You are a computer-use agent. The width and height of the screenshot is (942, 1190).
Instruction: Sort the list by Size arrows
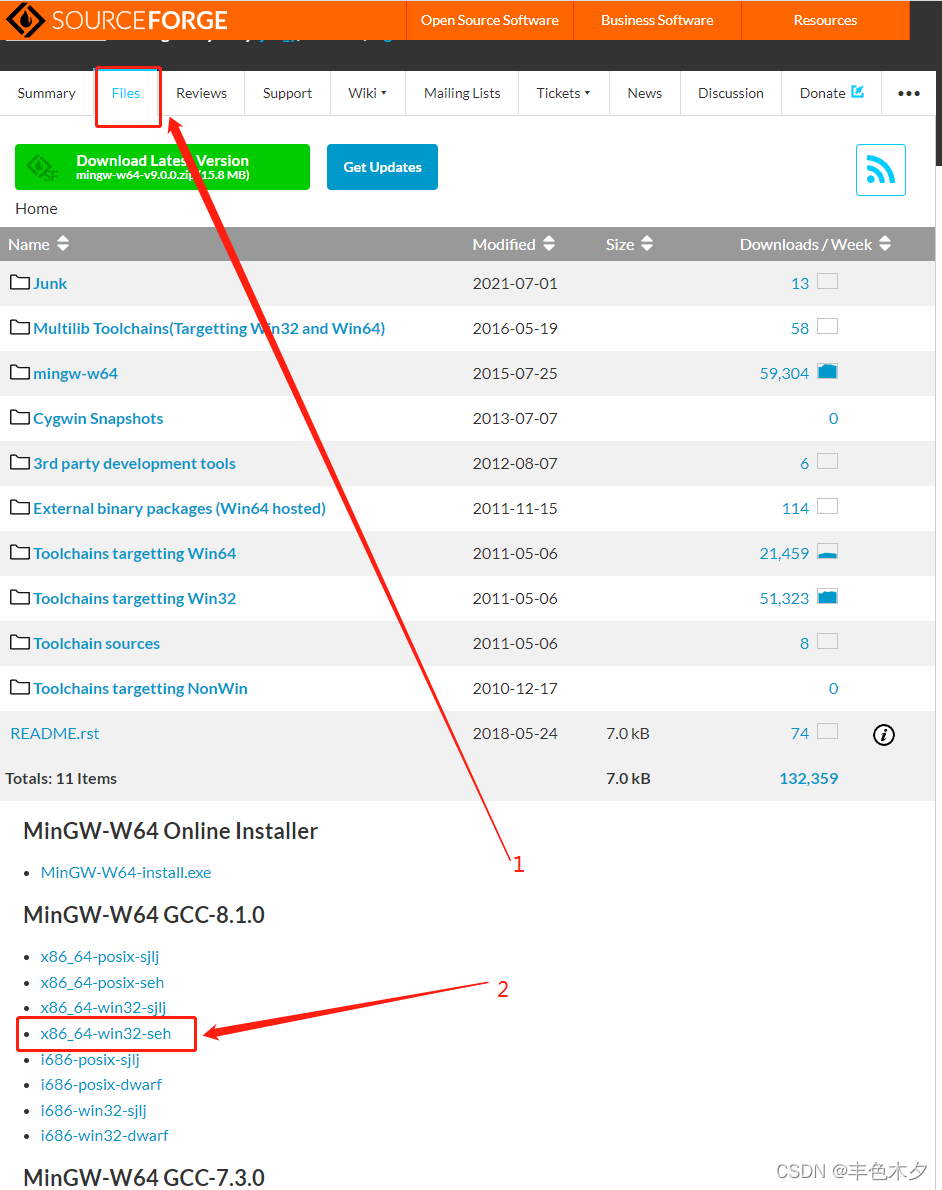(x=647, y=244)
